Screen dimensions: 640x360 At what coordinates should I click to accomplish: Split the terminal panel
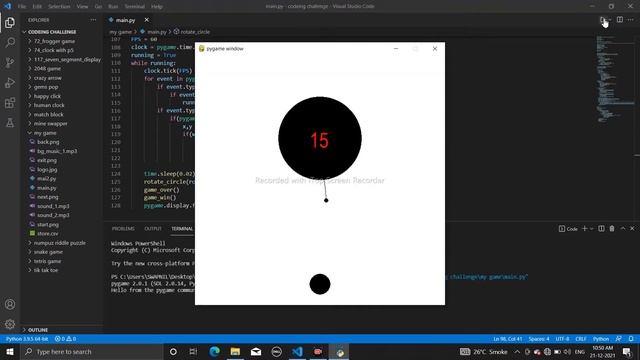(601, 229)
